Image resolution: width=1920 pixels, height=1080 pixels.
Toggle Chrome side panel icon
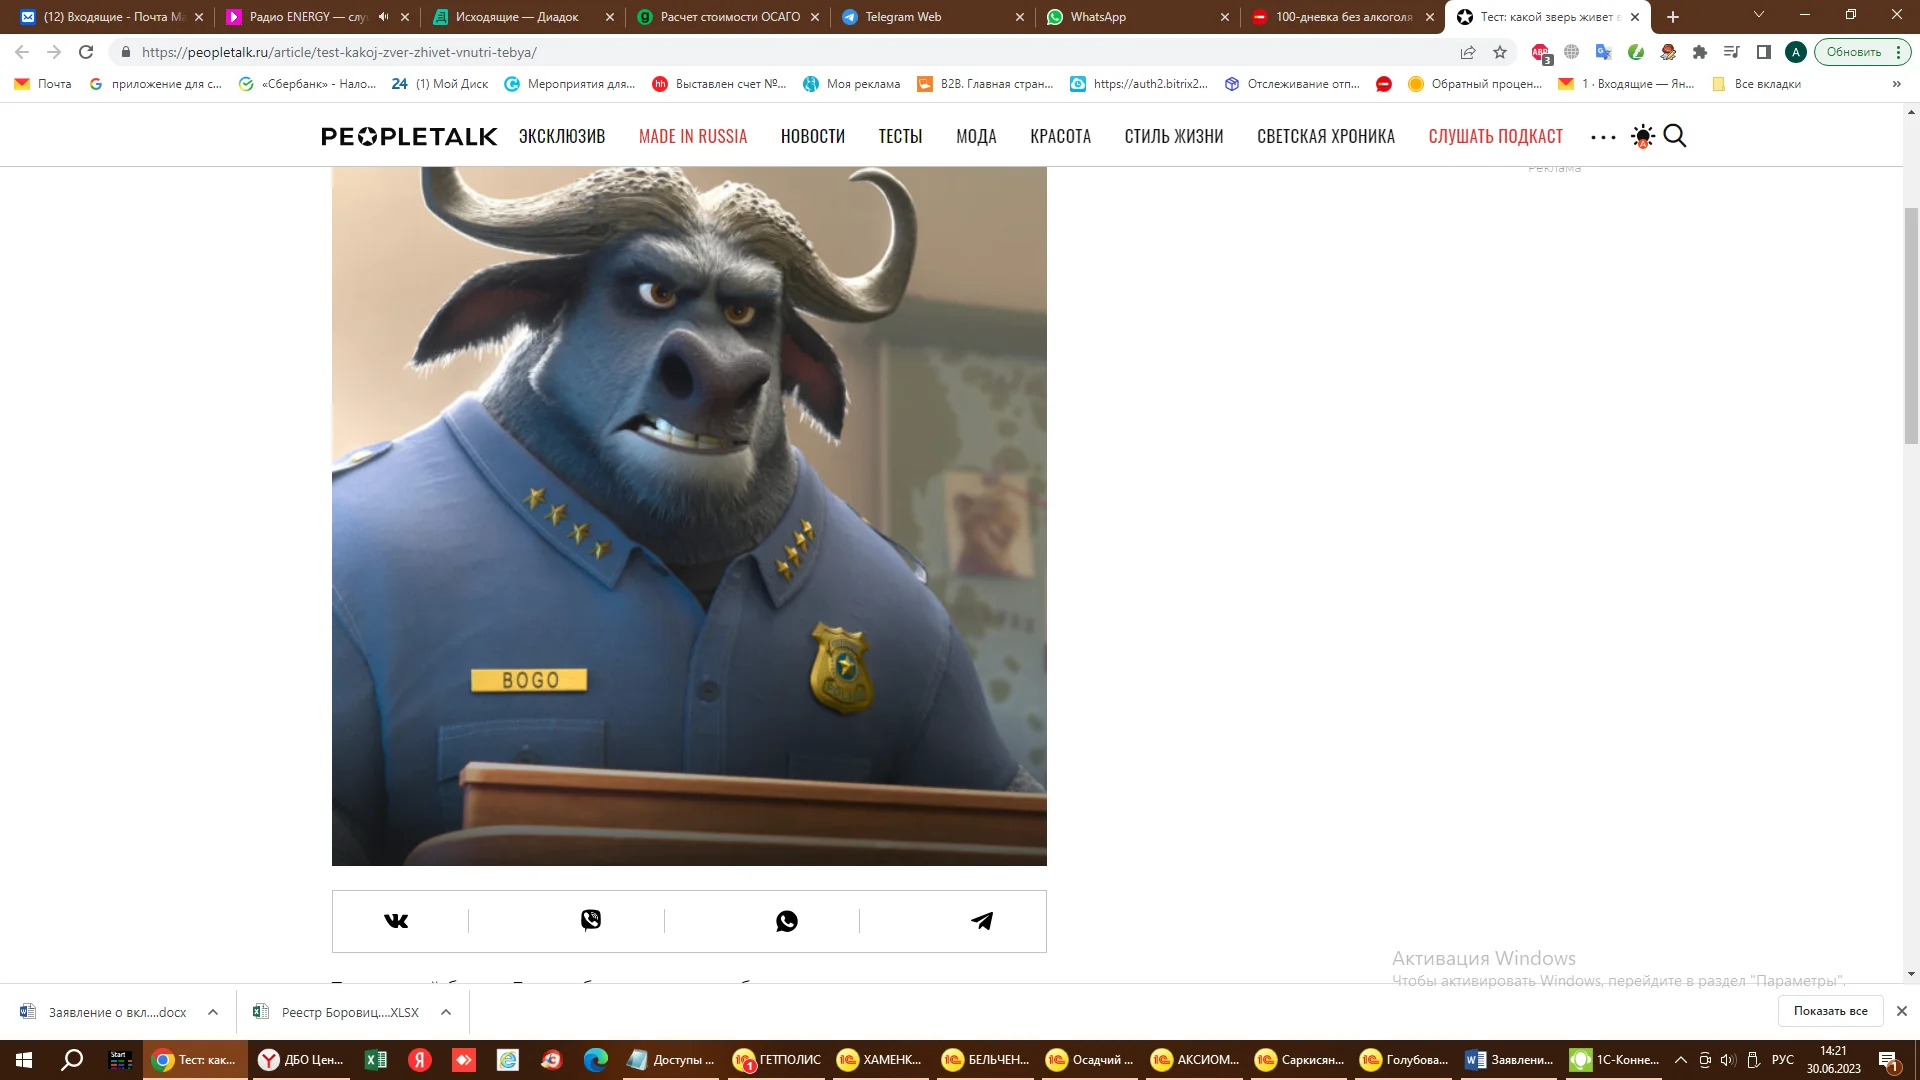(x=1764, y=52)
